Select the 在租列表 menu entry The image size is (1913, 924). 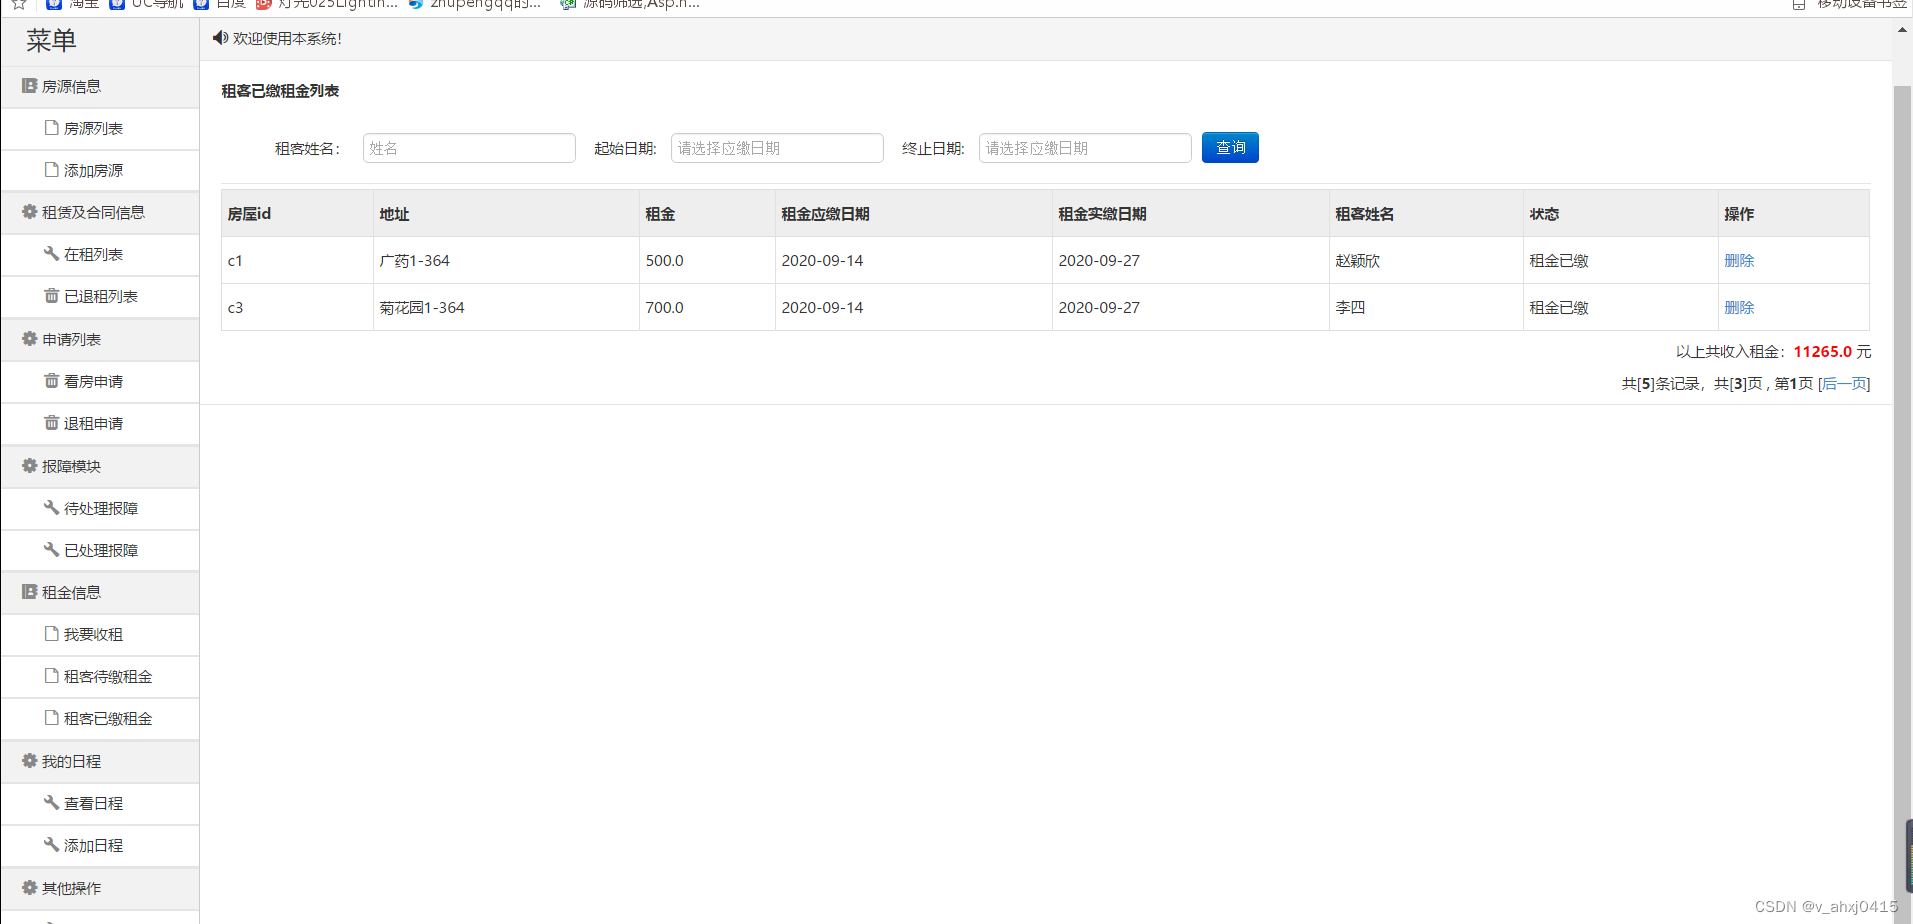point(100,255)
